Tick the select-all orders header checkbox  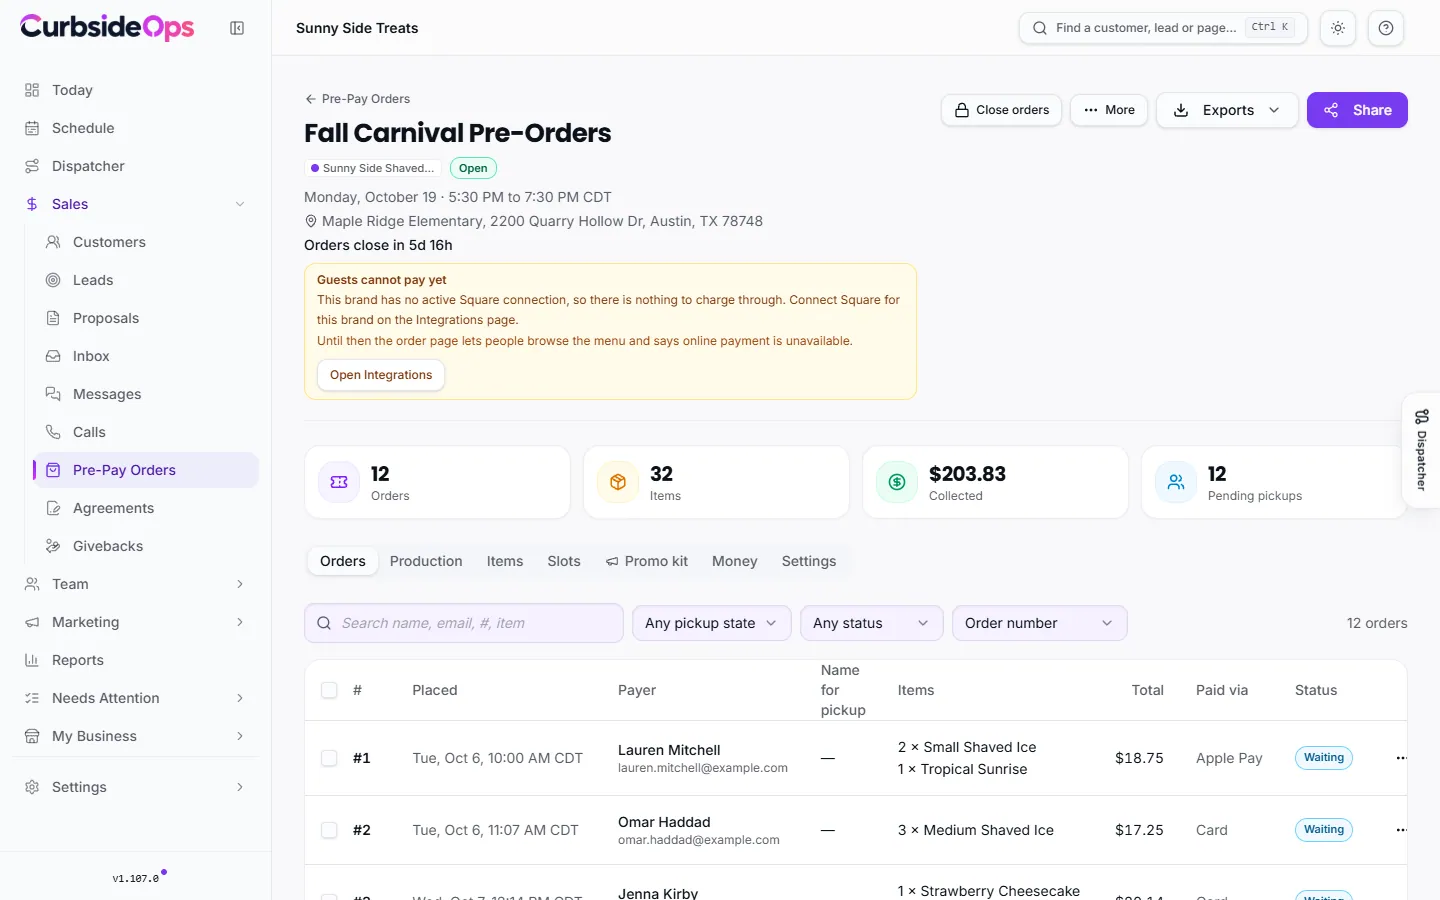click(329, 690)
